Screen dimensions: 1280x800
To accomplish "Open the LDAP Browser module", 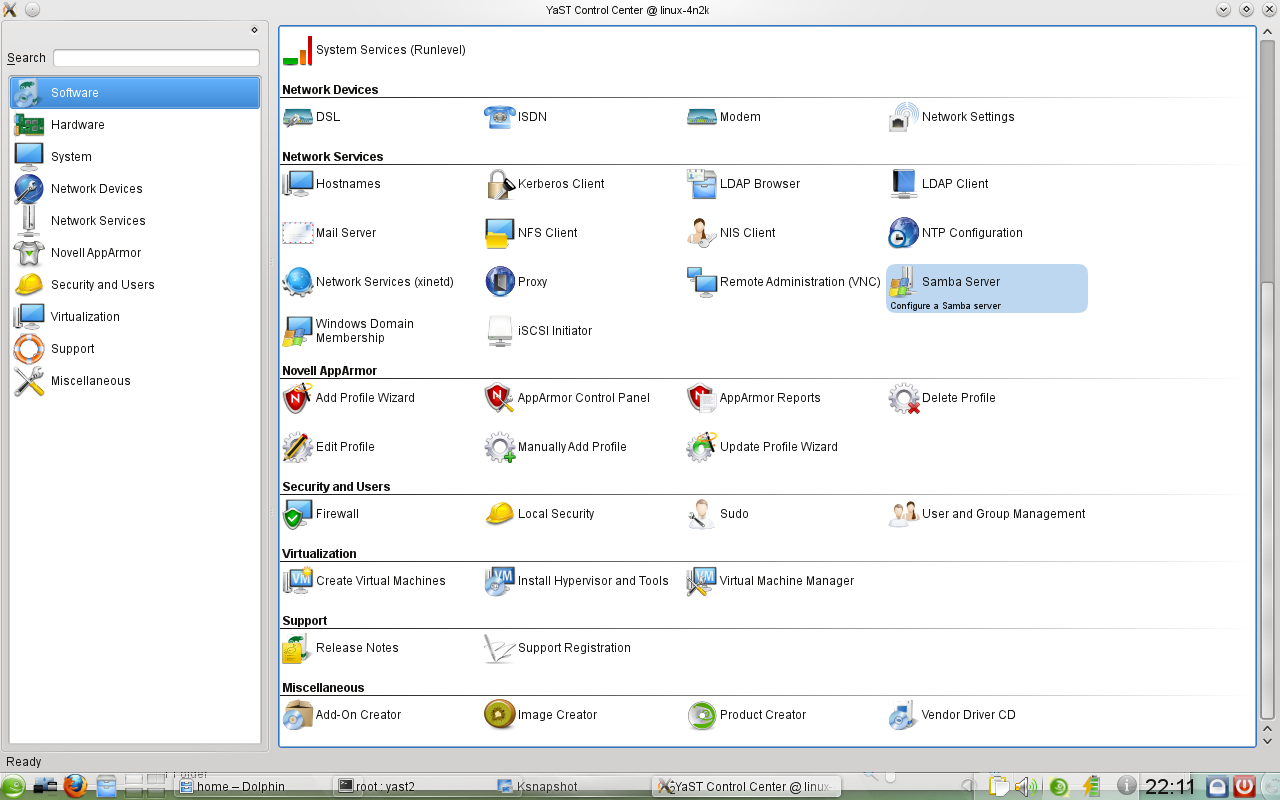I will (x=743, y=184).
